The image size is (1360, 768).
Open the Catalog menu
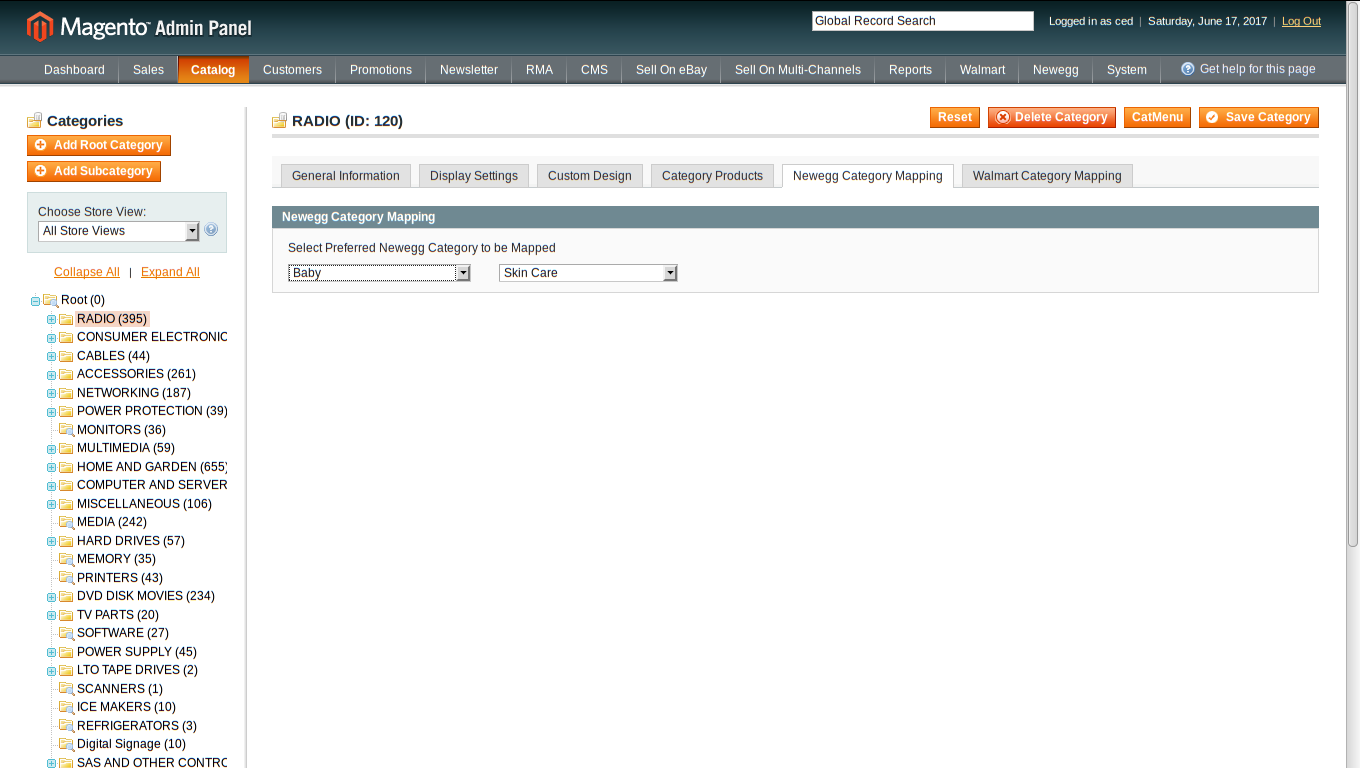tap(213, 70)
